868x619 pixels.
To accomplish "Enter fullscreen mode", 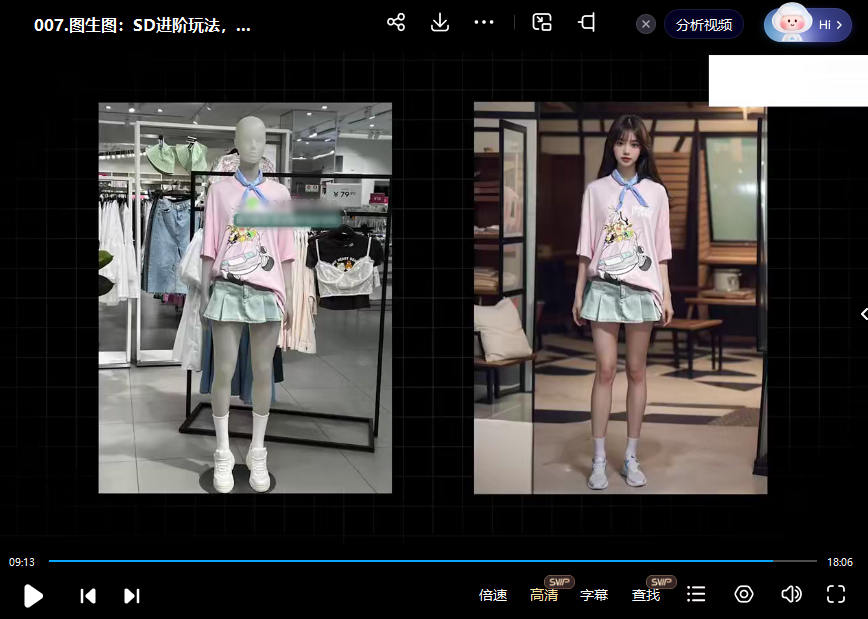I will (836, 595).
